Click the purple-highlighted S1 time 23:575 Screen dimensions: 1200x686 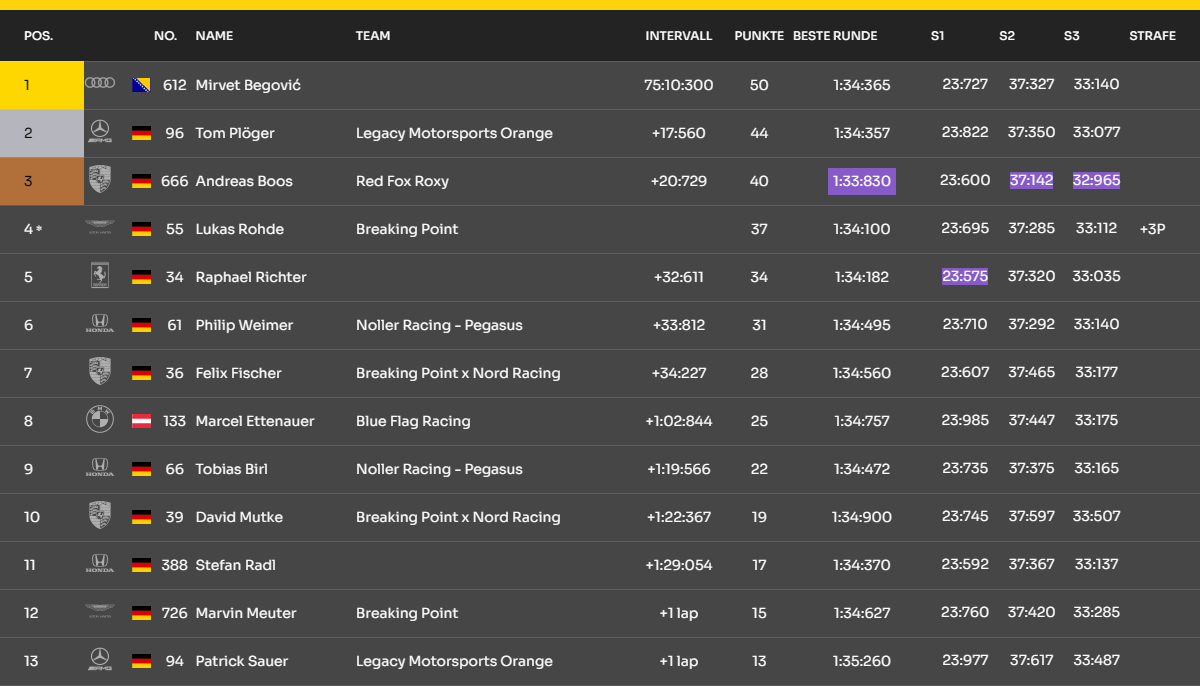(x=964, y=277)
